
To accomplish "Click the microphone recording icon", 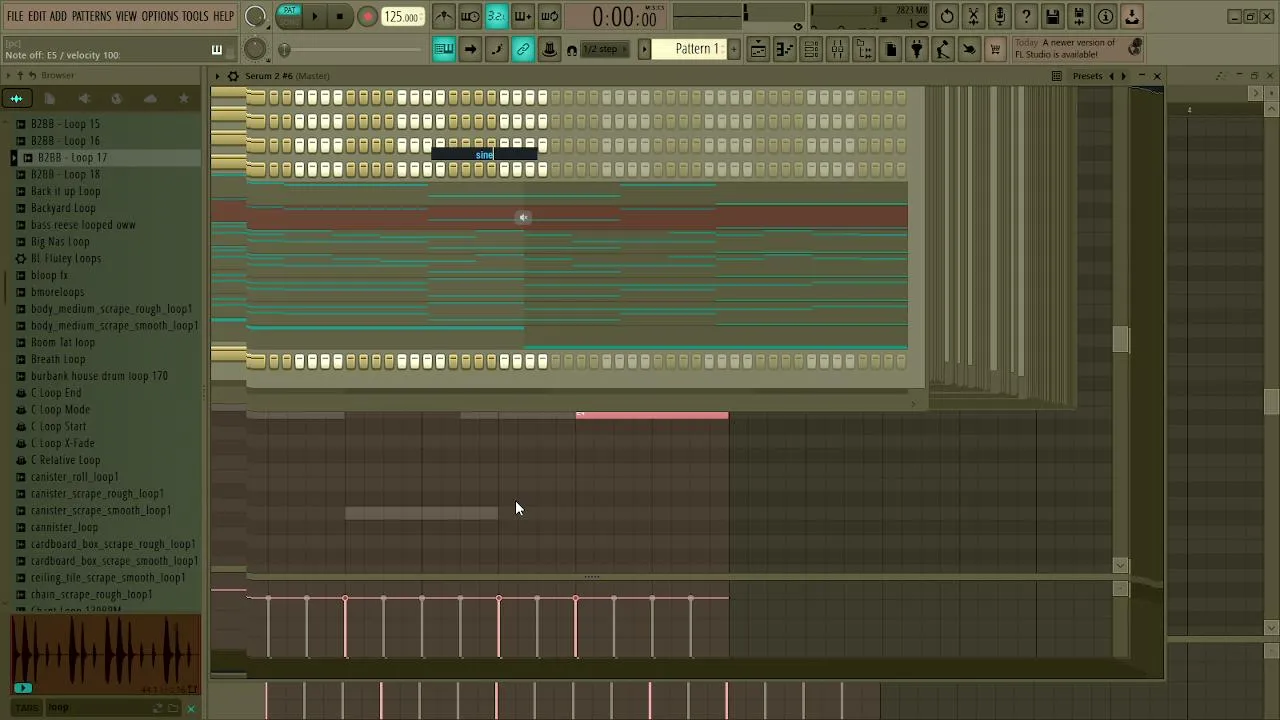I will pos(1000,16).
